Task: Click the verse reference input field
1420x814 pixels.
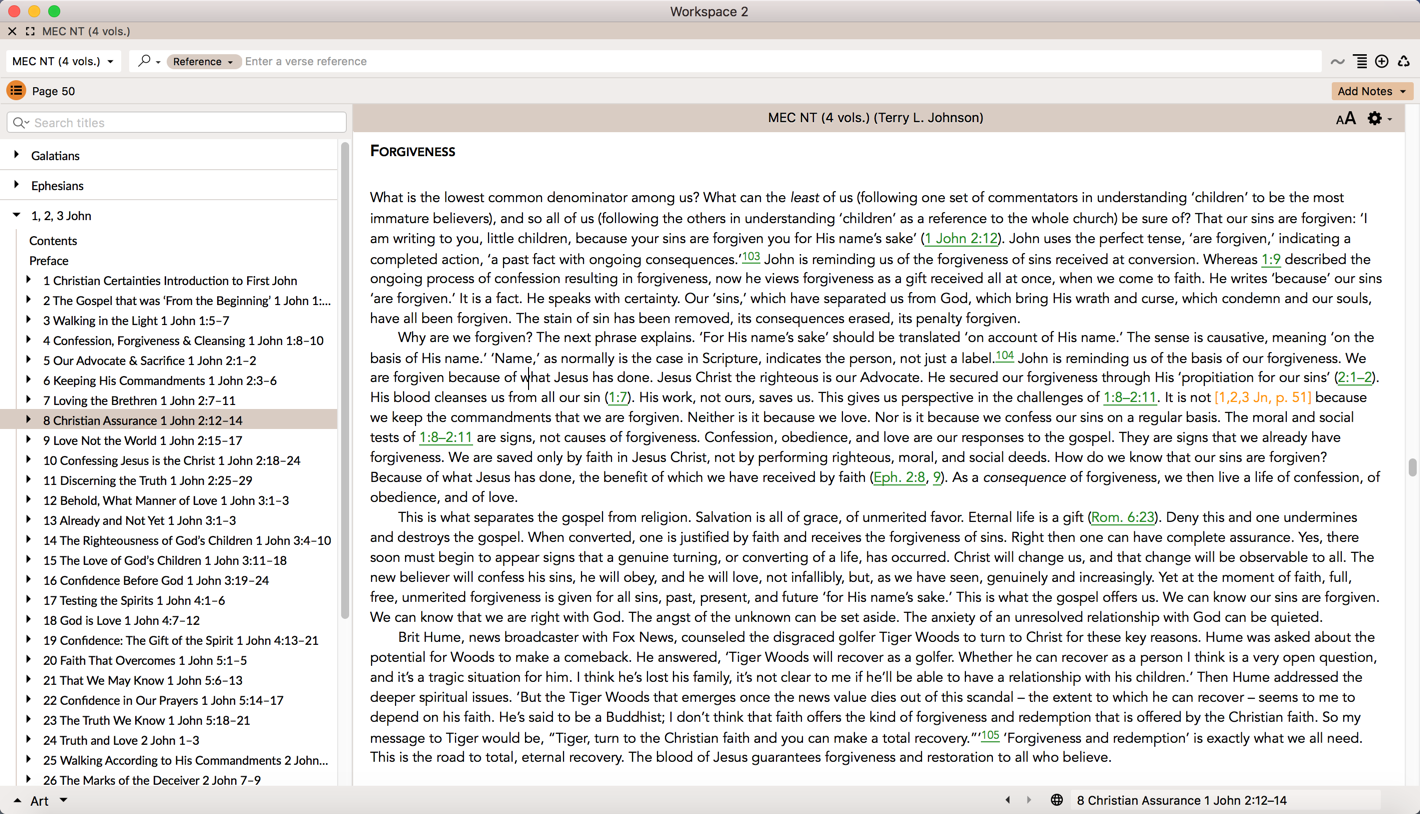Action: 780,61
